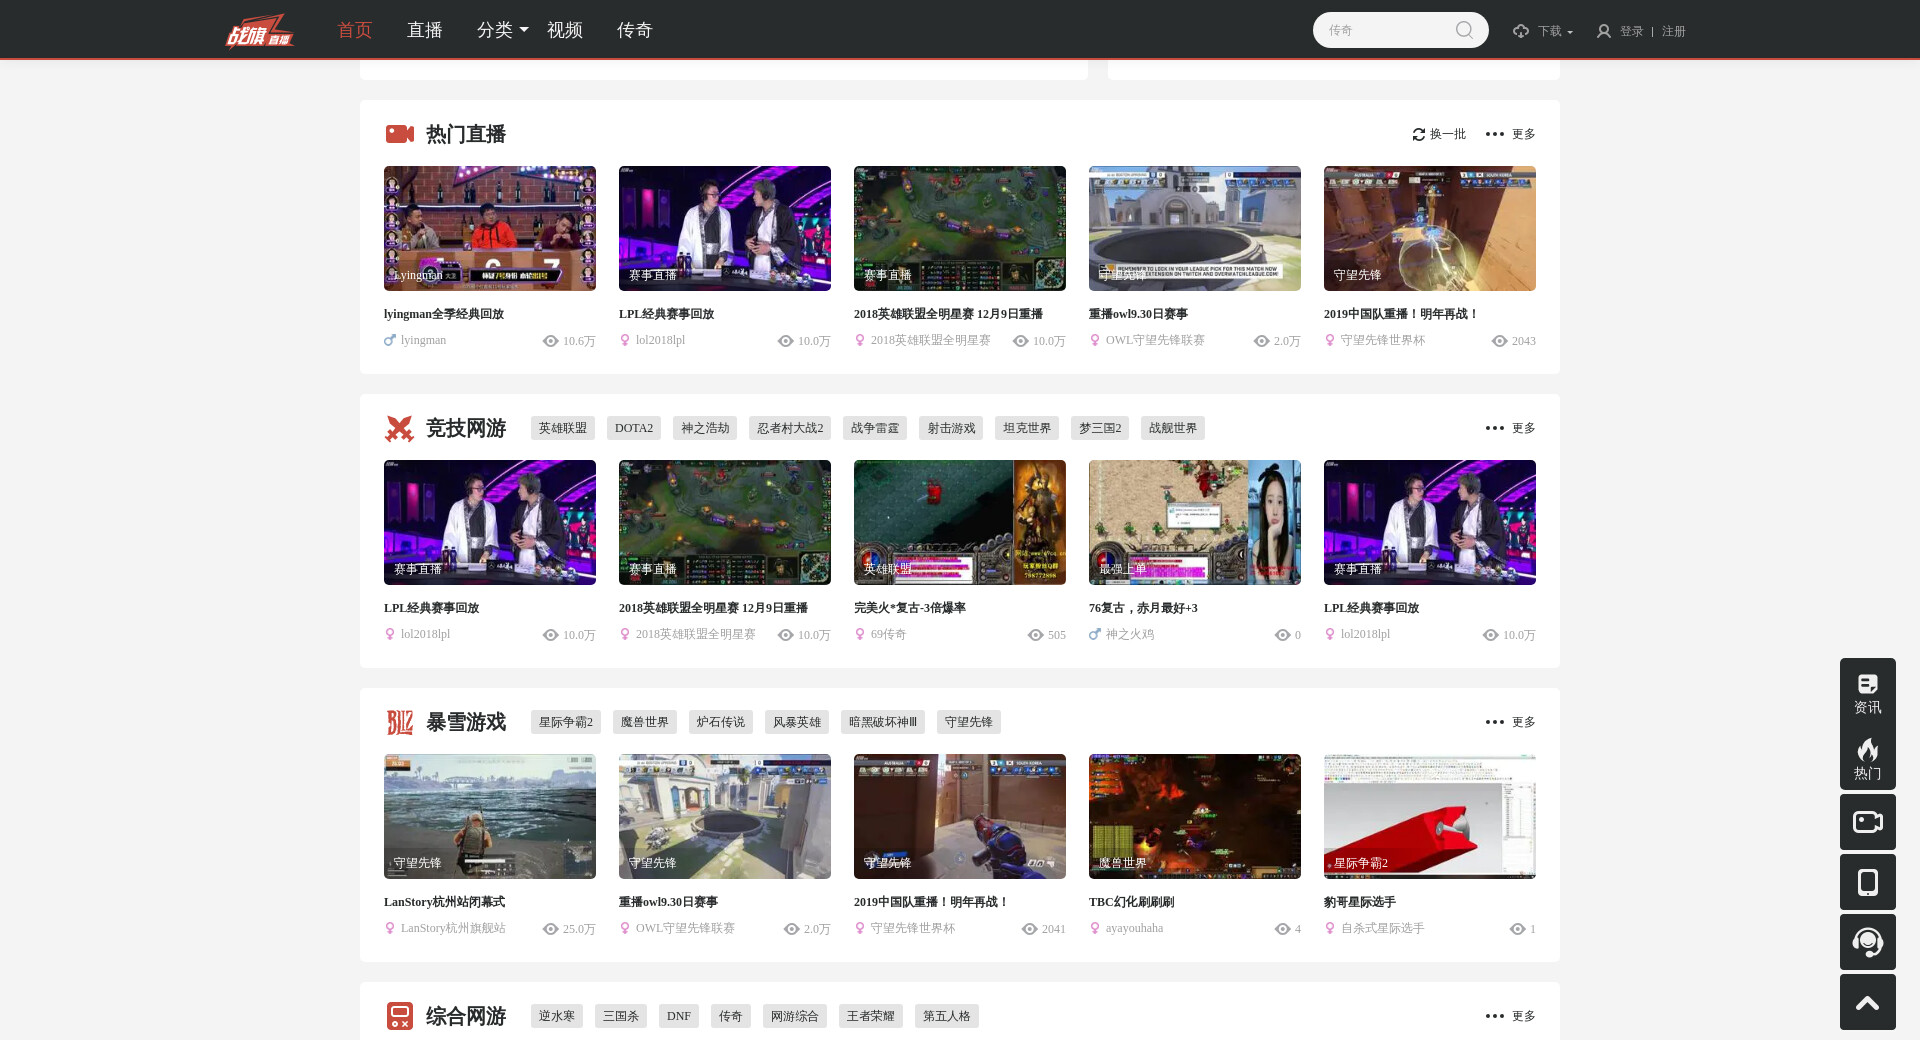The width and height of the screenshot is (1920, 1040).
Task: Open the 资讯 news sidebar icon
Action: coord(1867,692)
